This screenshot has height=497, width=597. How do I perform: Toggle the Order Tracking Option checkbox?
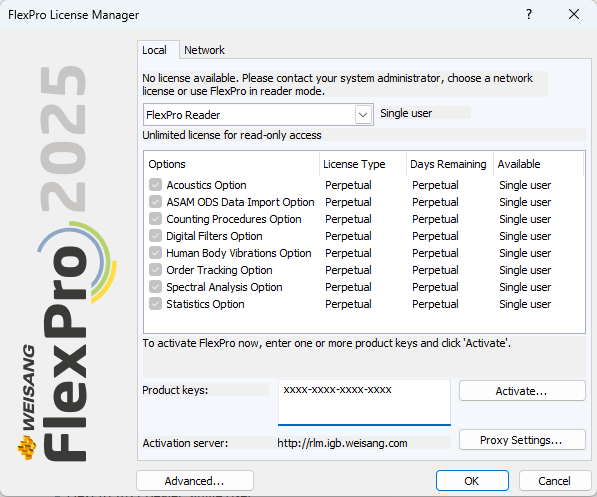pos(155,270)
